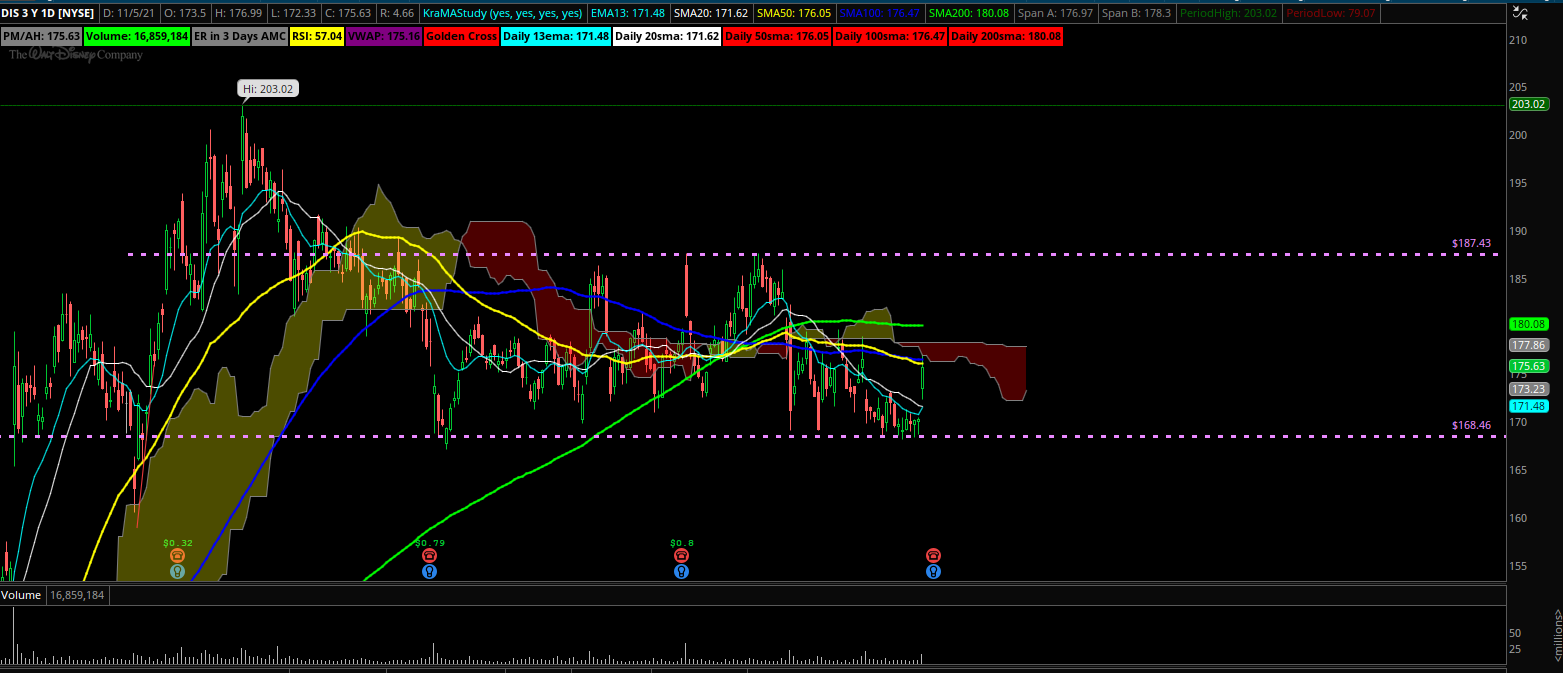The height and width of the screenshot is (673, 1563).
Task: Click the 180.08 green price axis tag
Action: [x=1531, y=324]
